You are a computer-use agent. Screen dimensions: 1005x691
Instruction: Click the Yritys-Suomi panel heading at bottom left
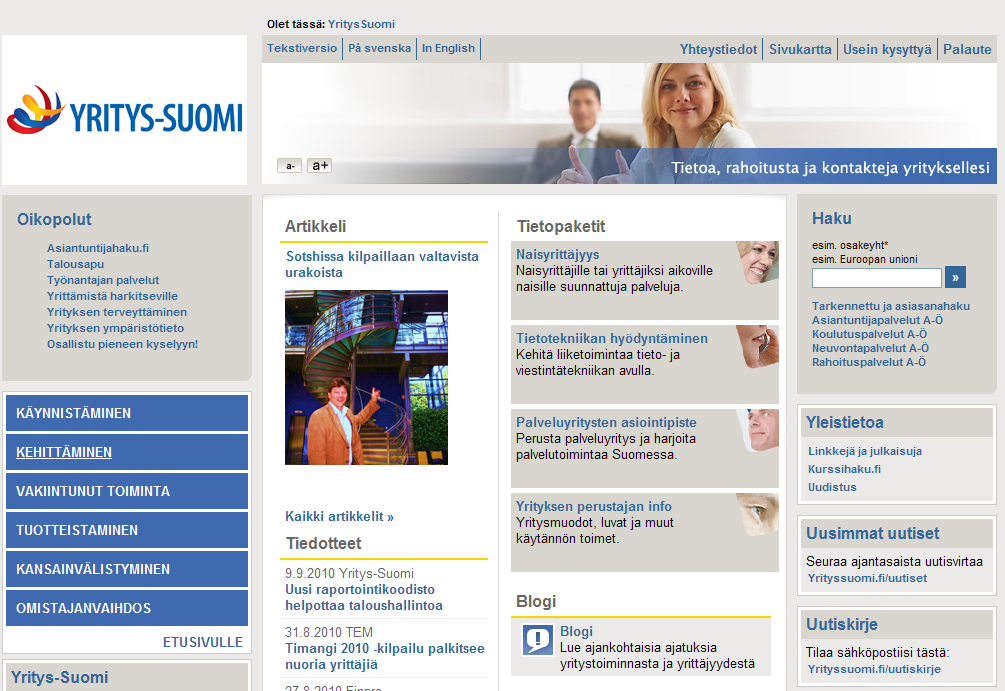point(60,678)
